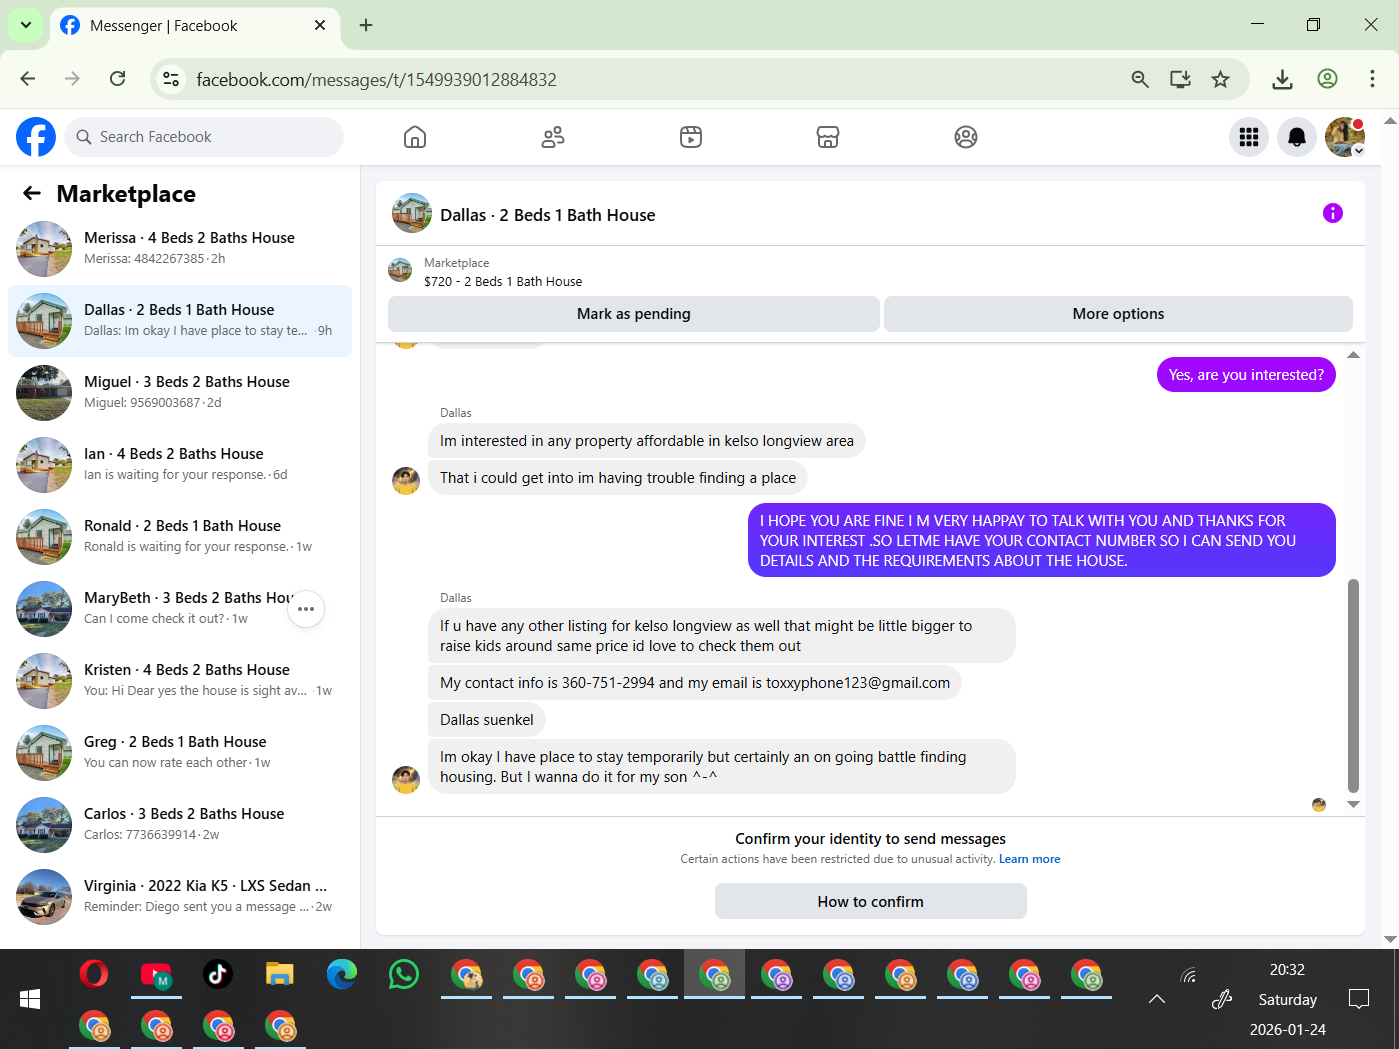Image resolution: width=1399 pixels, height=1049 pixels.
Task: Click the Facebook logo
Action: pos(36,137)
